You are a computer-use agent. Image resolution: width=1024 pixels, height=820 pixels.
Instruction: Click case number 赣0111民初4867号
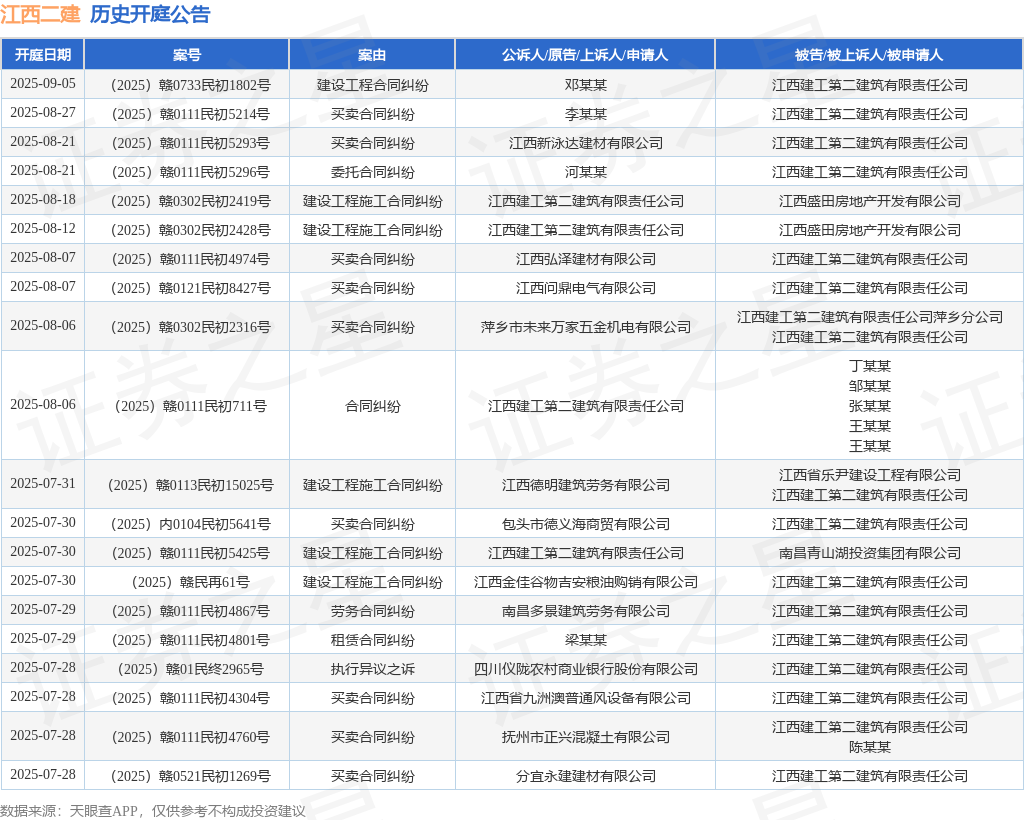[191, 611]
